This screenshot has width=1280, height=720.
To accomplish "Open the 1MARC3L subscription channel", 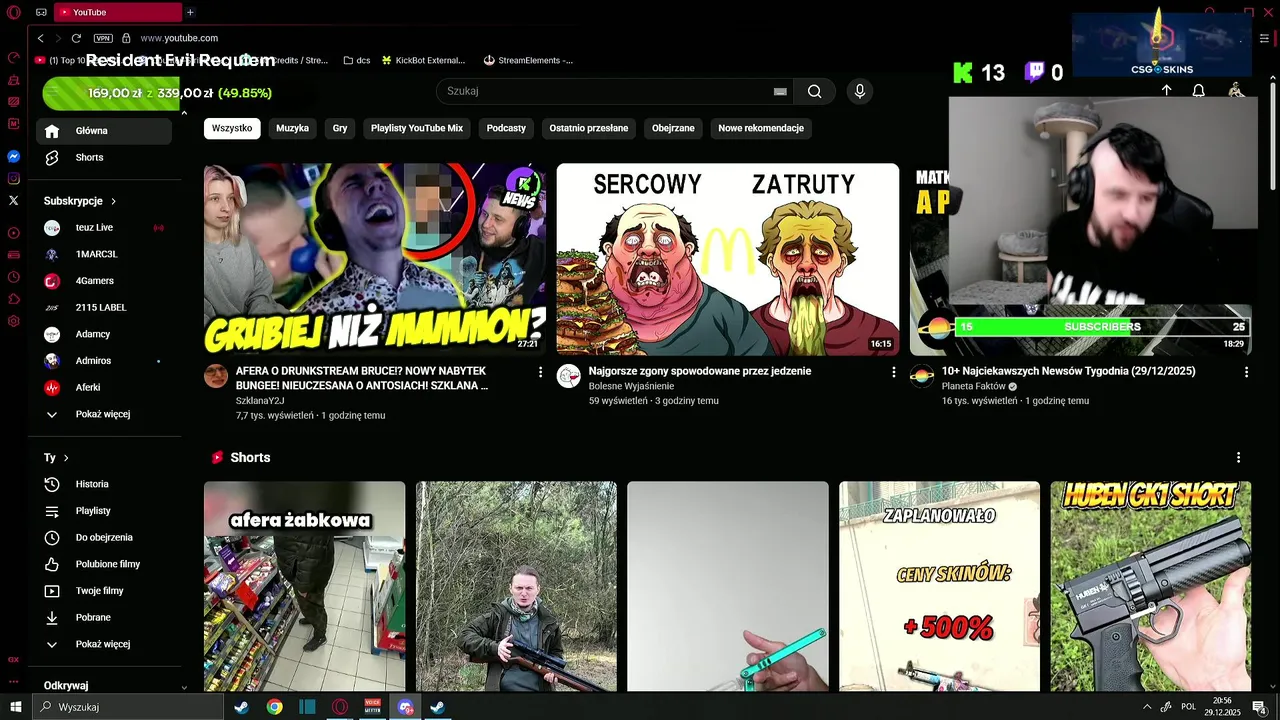I will 104,254.
